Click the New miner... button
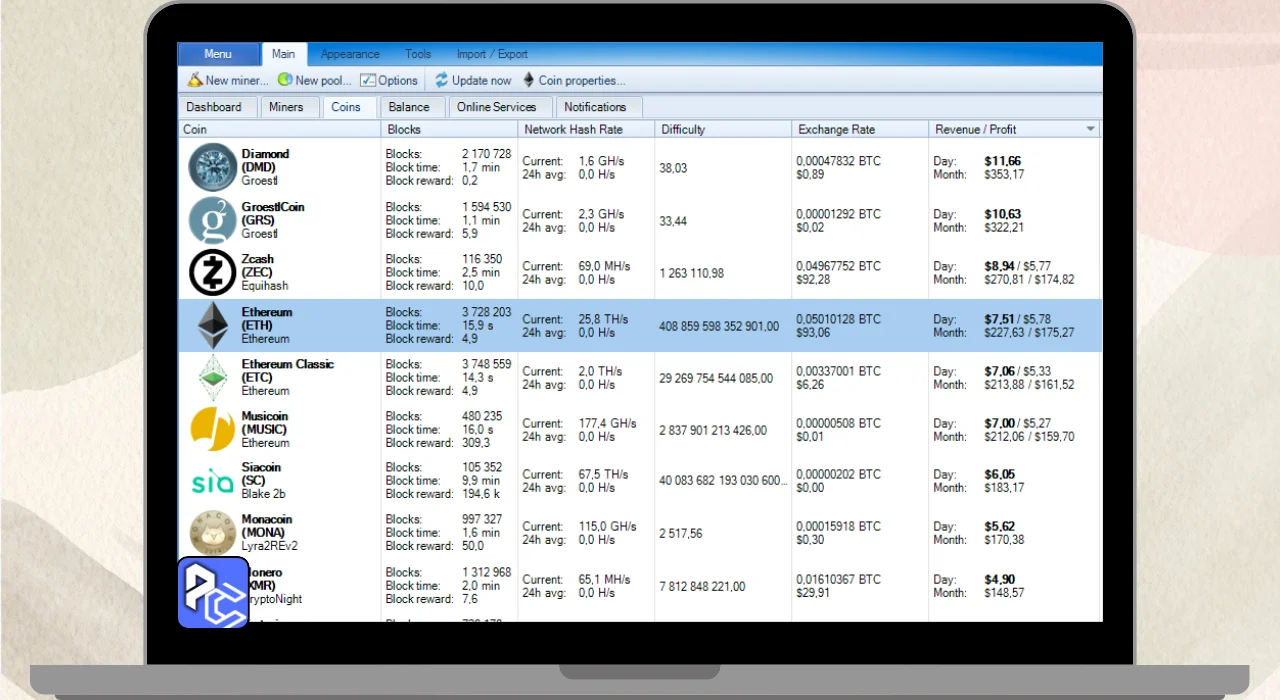The image size is (1280, 700). tap(228, 80)
